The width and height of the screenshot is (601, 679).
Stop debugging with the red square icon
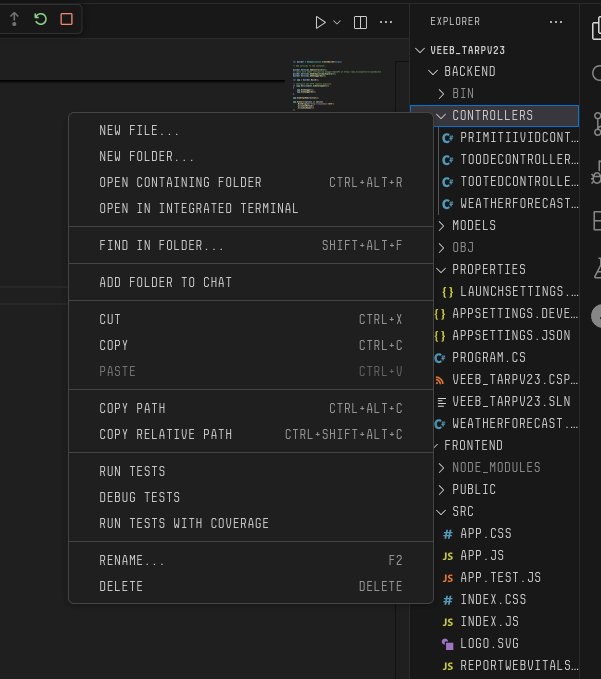point(66,19)
